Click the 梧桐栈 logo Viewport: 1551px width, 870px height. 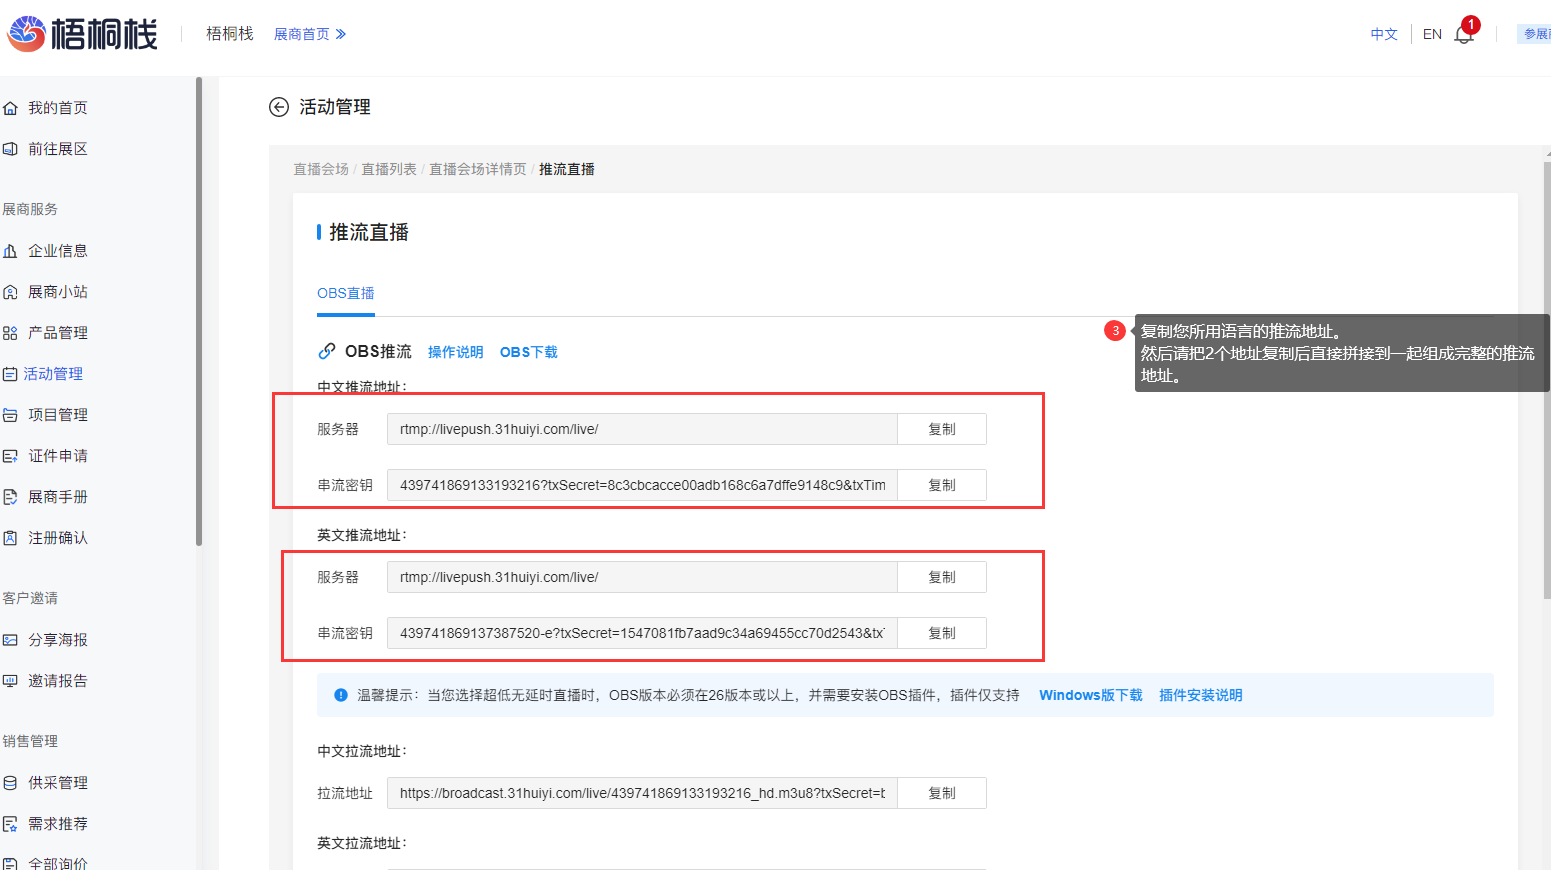tap(82, 34)
